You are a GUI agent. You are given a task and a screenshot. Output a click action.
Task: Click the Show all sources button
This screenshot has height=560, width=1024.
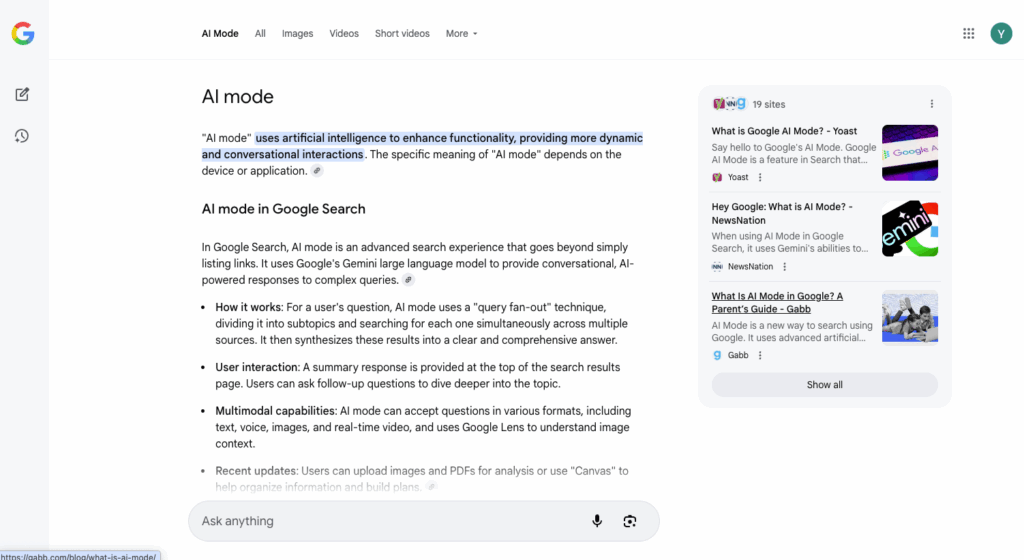824,385
